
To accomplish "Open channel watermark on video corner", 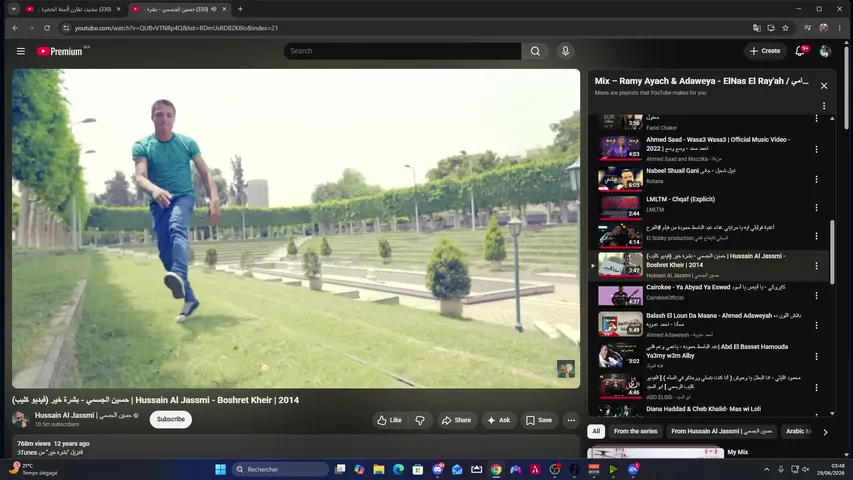I will point(566,369).
